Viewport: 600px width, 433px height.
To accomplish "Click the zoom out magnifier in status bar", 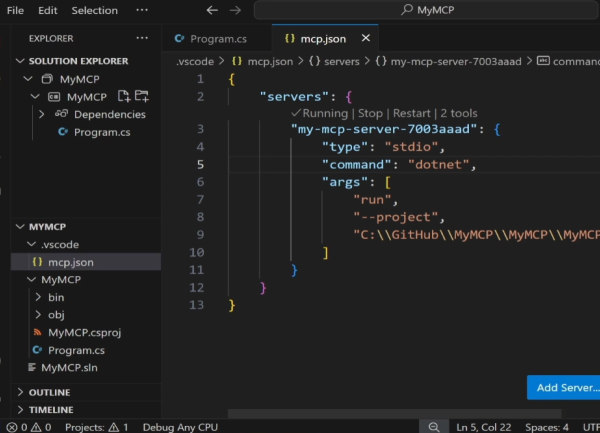I will [x=434, y=427].
